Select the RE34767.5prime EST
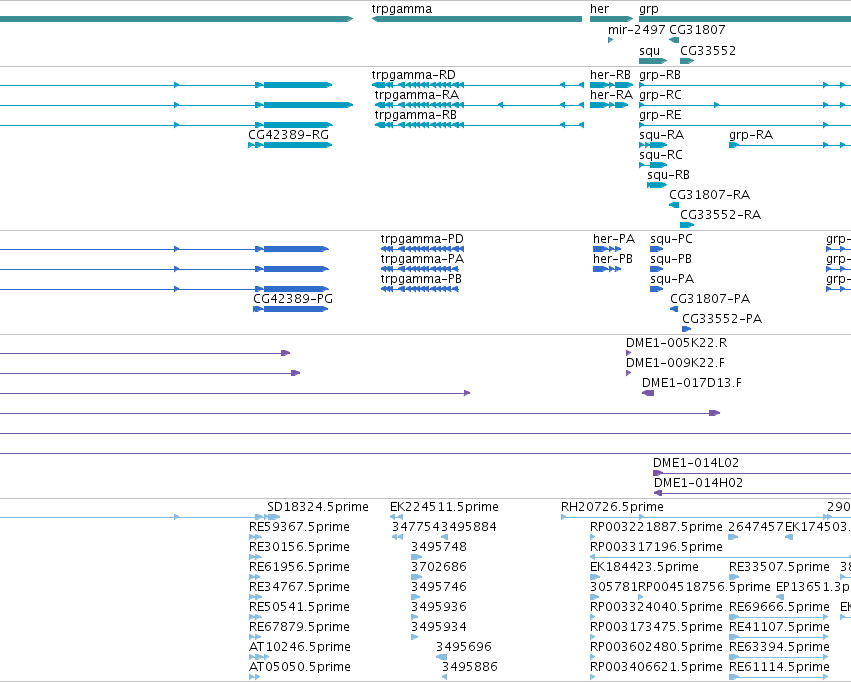Image resolution: width=851 pixels, height=682 pixels. [255, 597]
